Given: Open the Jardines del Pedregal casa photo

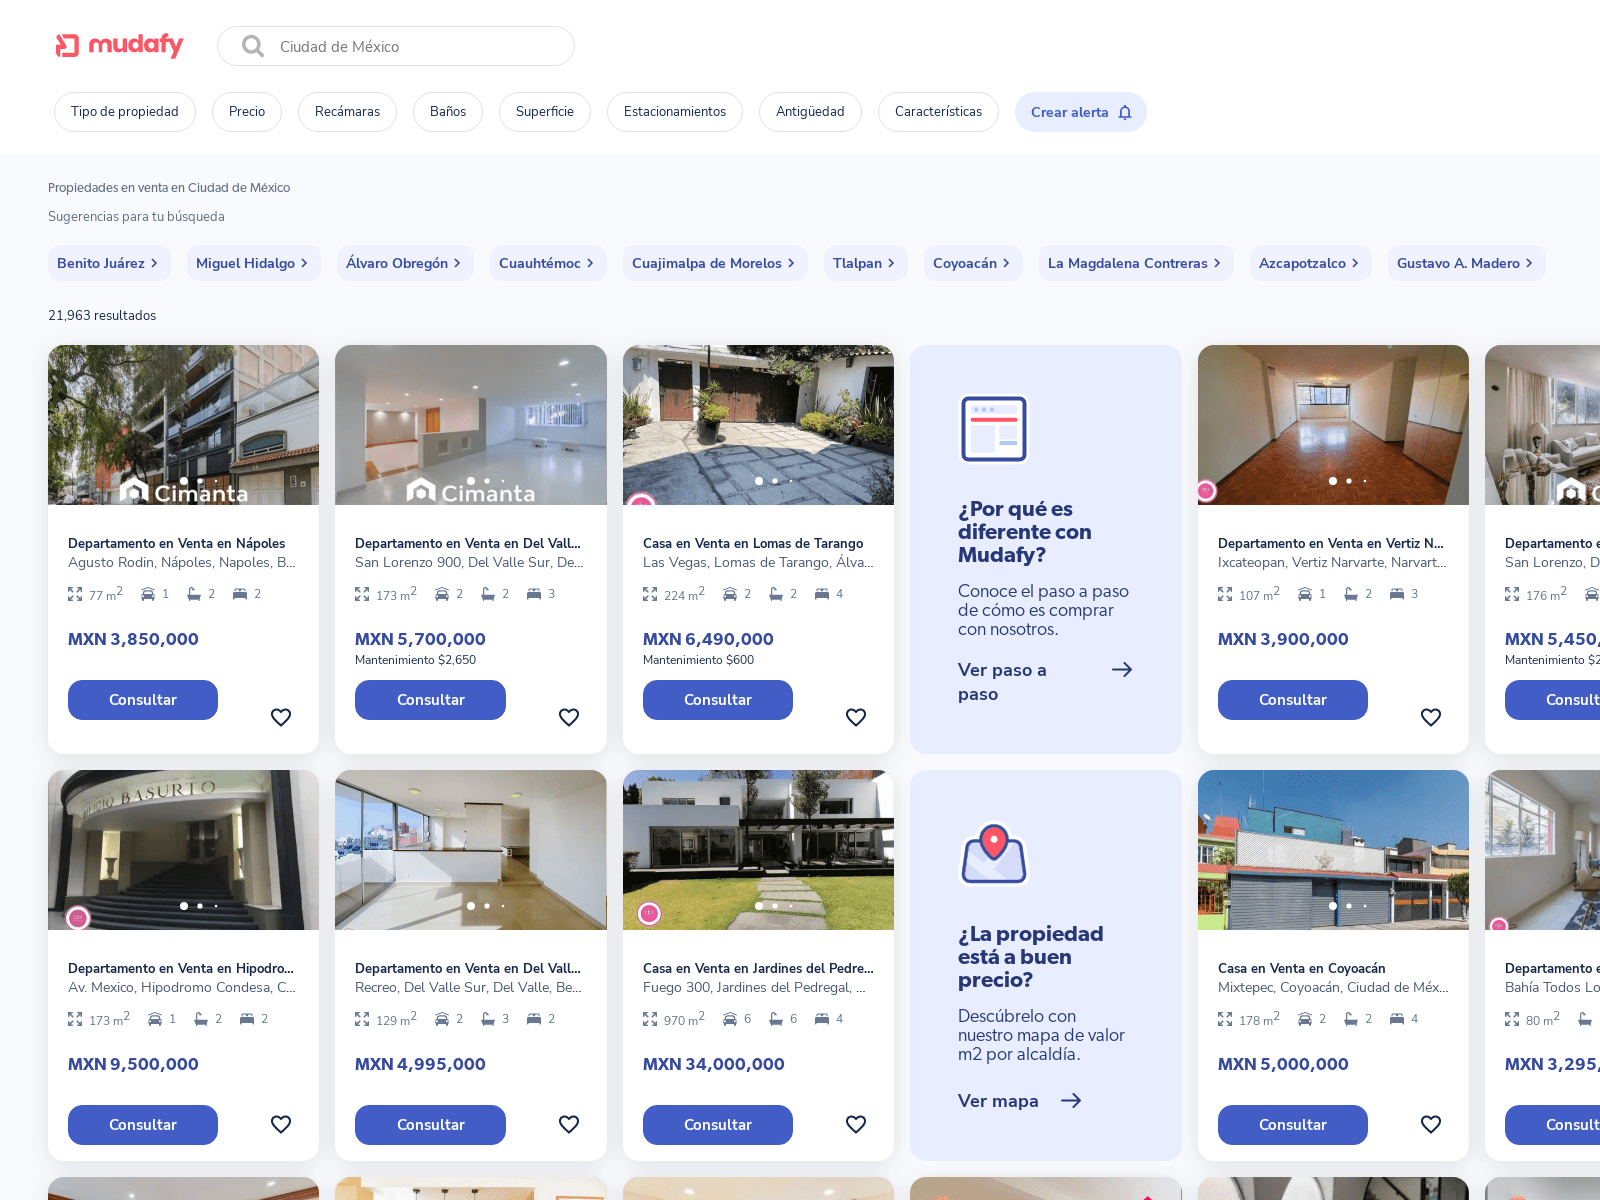Looking at the screenshot, I should pos(758,850).
